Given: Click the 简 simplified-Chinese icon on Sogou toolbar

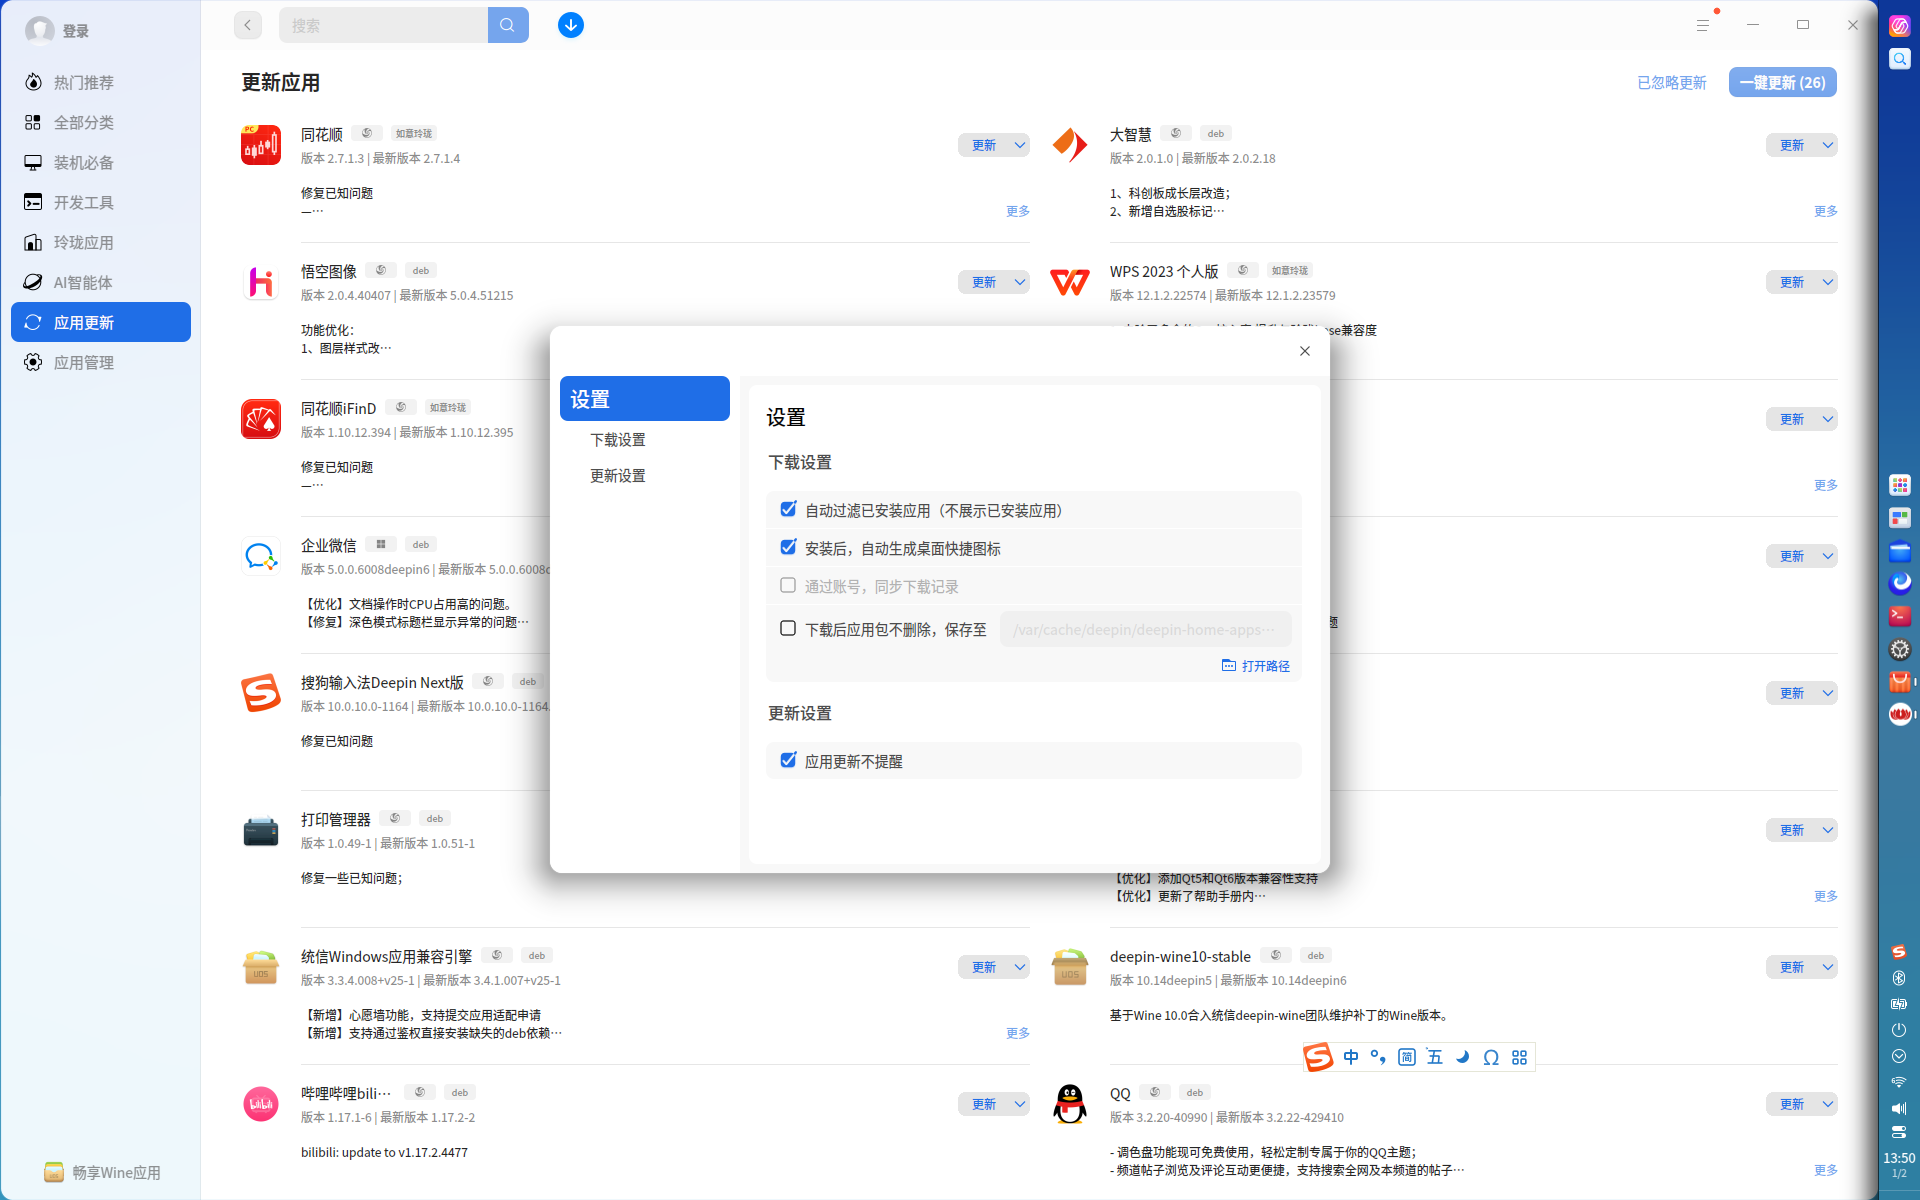Looking at the screenshot, I should tap(1406, 1056).
